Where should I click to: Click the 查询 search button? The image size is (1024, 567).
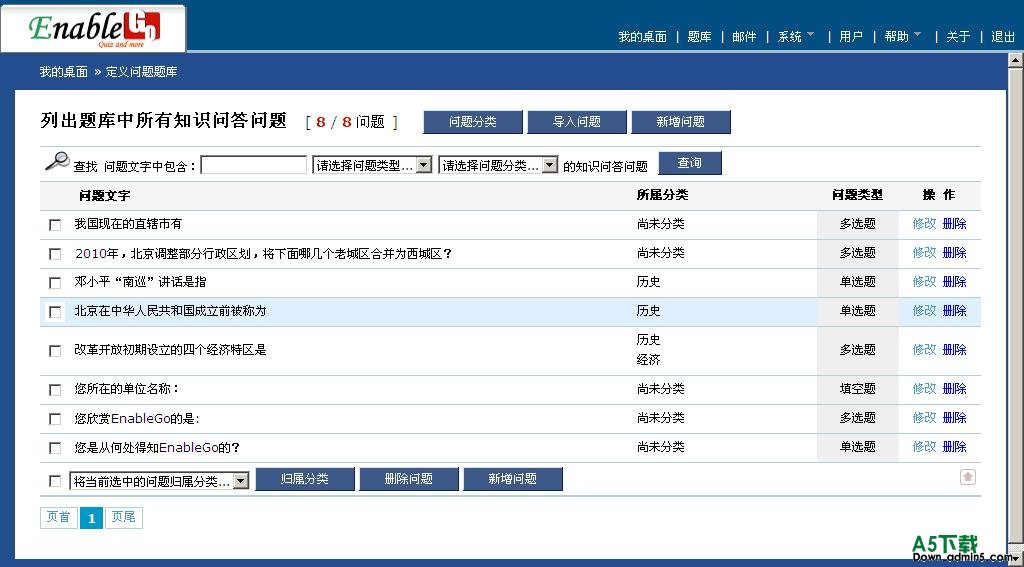pyautogui.click(x=689, y=163)
